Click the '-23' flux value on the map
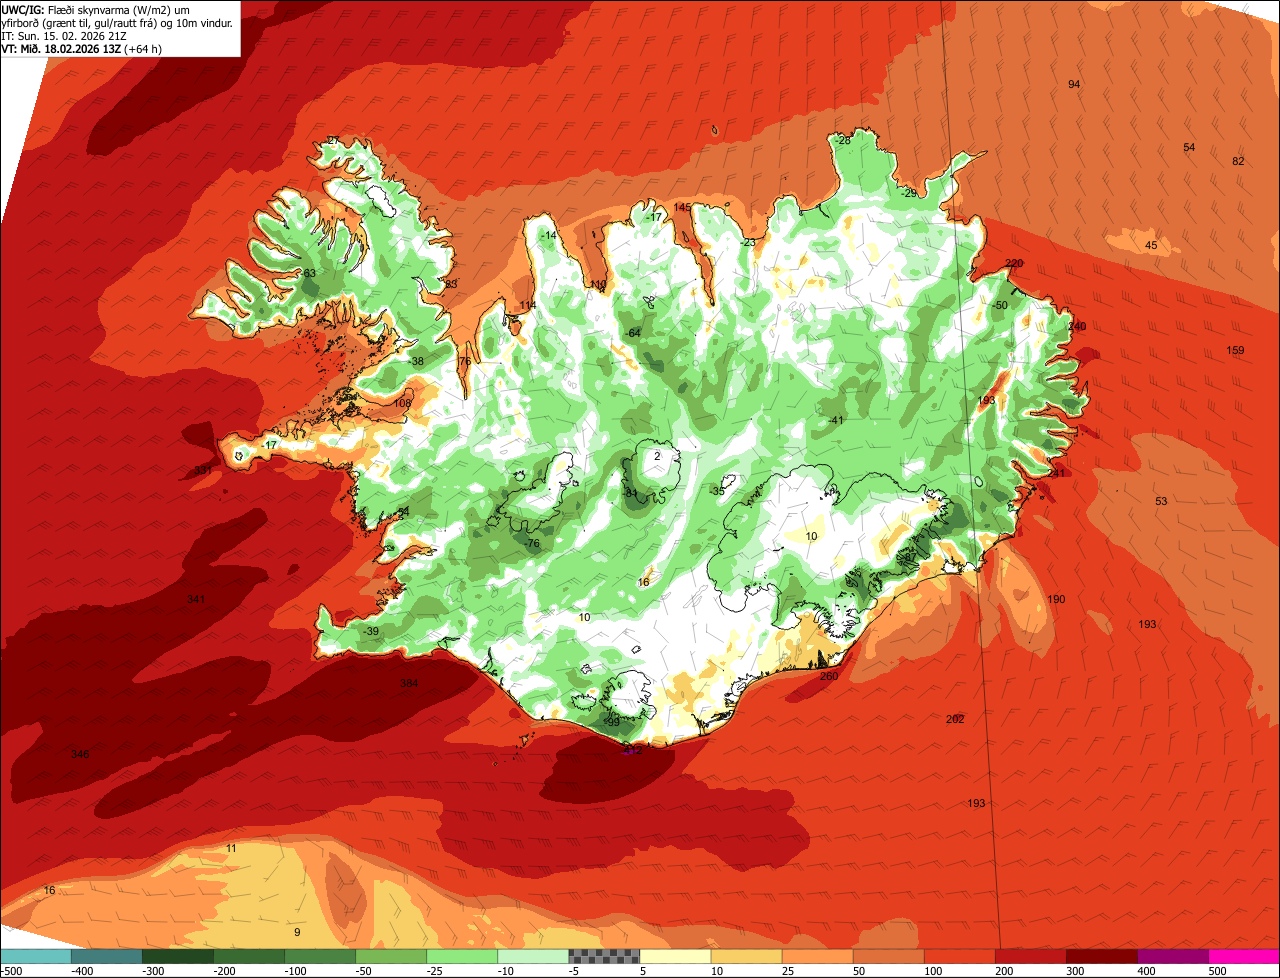This screenshot has height=978, width=1280. (x=748, y=242)
